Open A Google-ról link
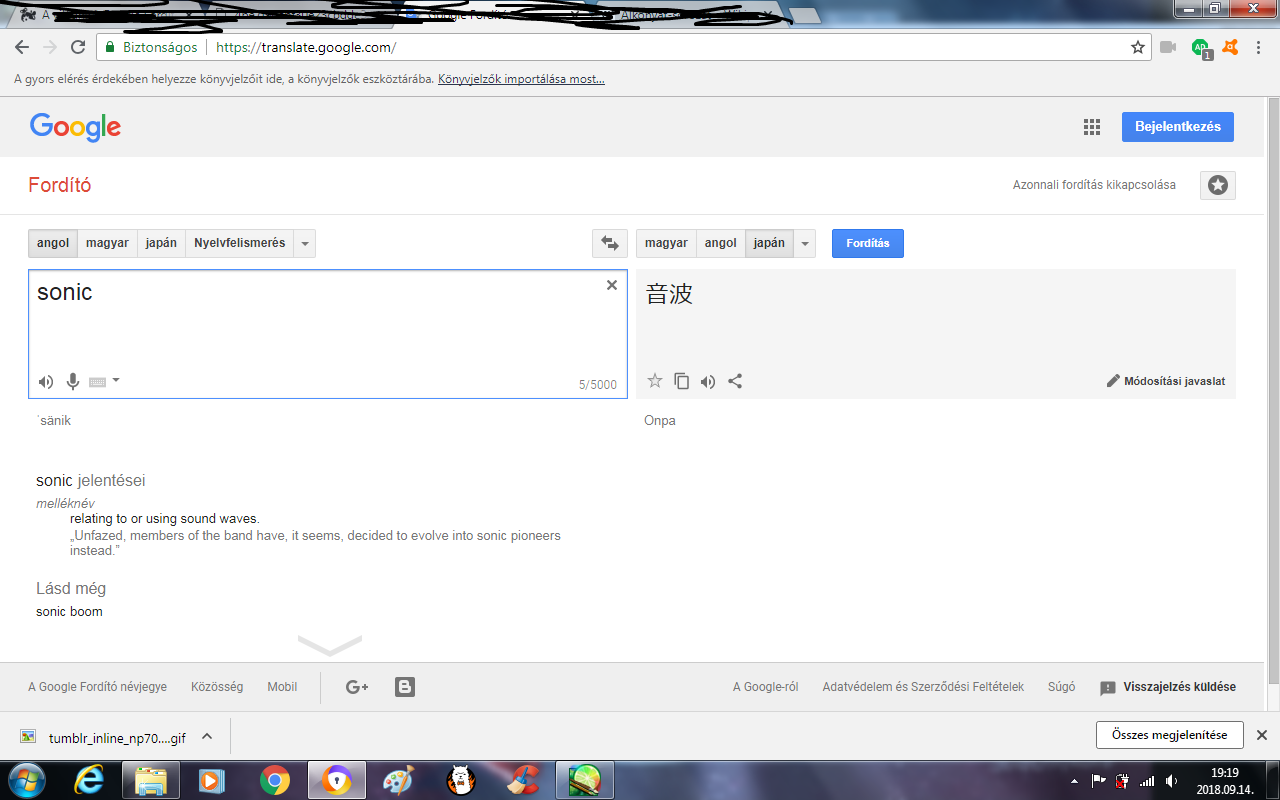 click(766, 687)
